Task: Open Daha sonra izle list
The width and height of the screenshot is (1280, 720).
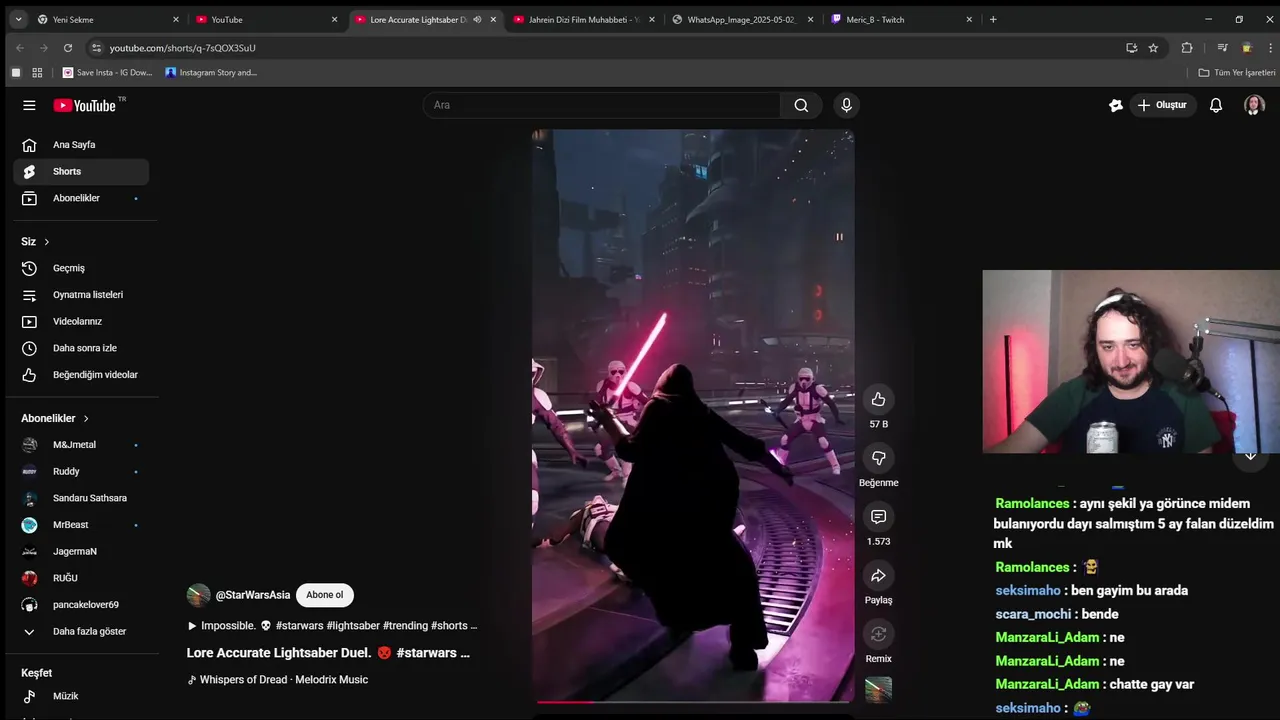Action: pyautogui.click(x=81, y=348)
